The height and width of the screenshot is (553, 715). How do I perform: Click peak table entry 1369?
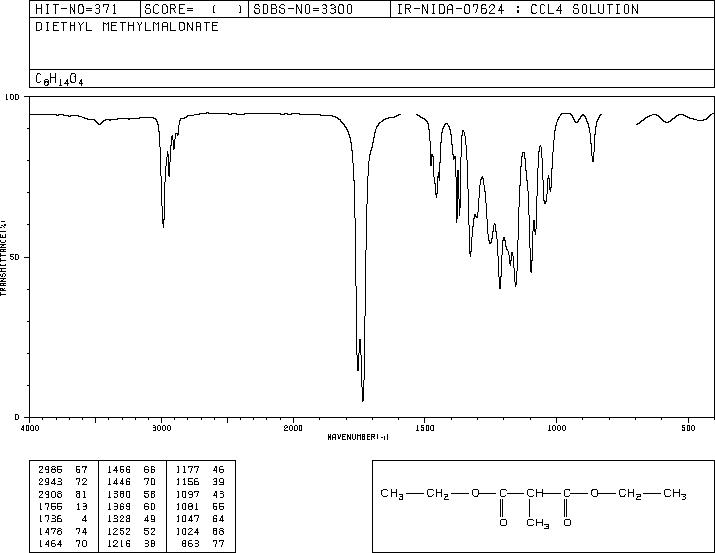(119, 506)
